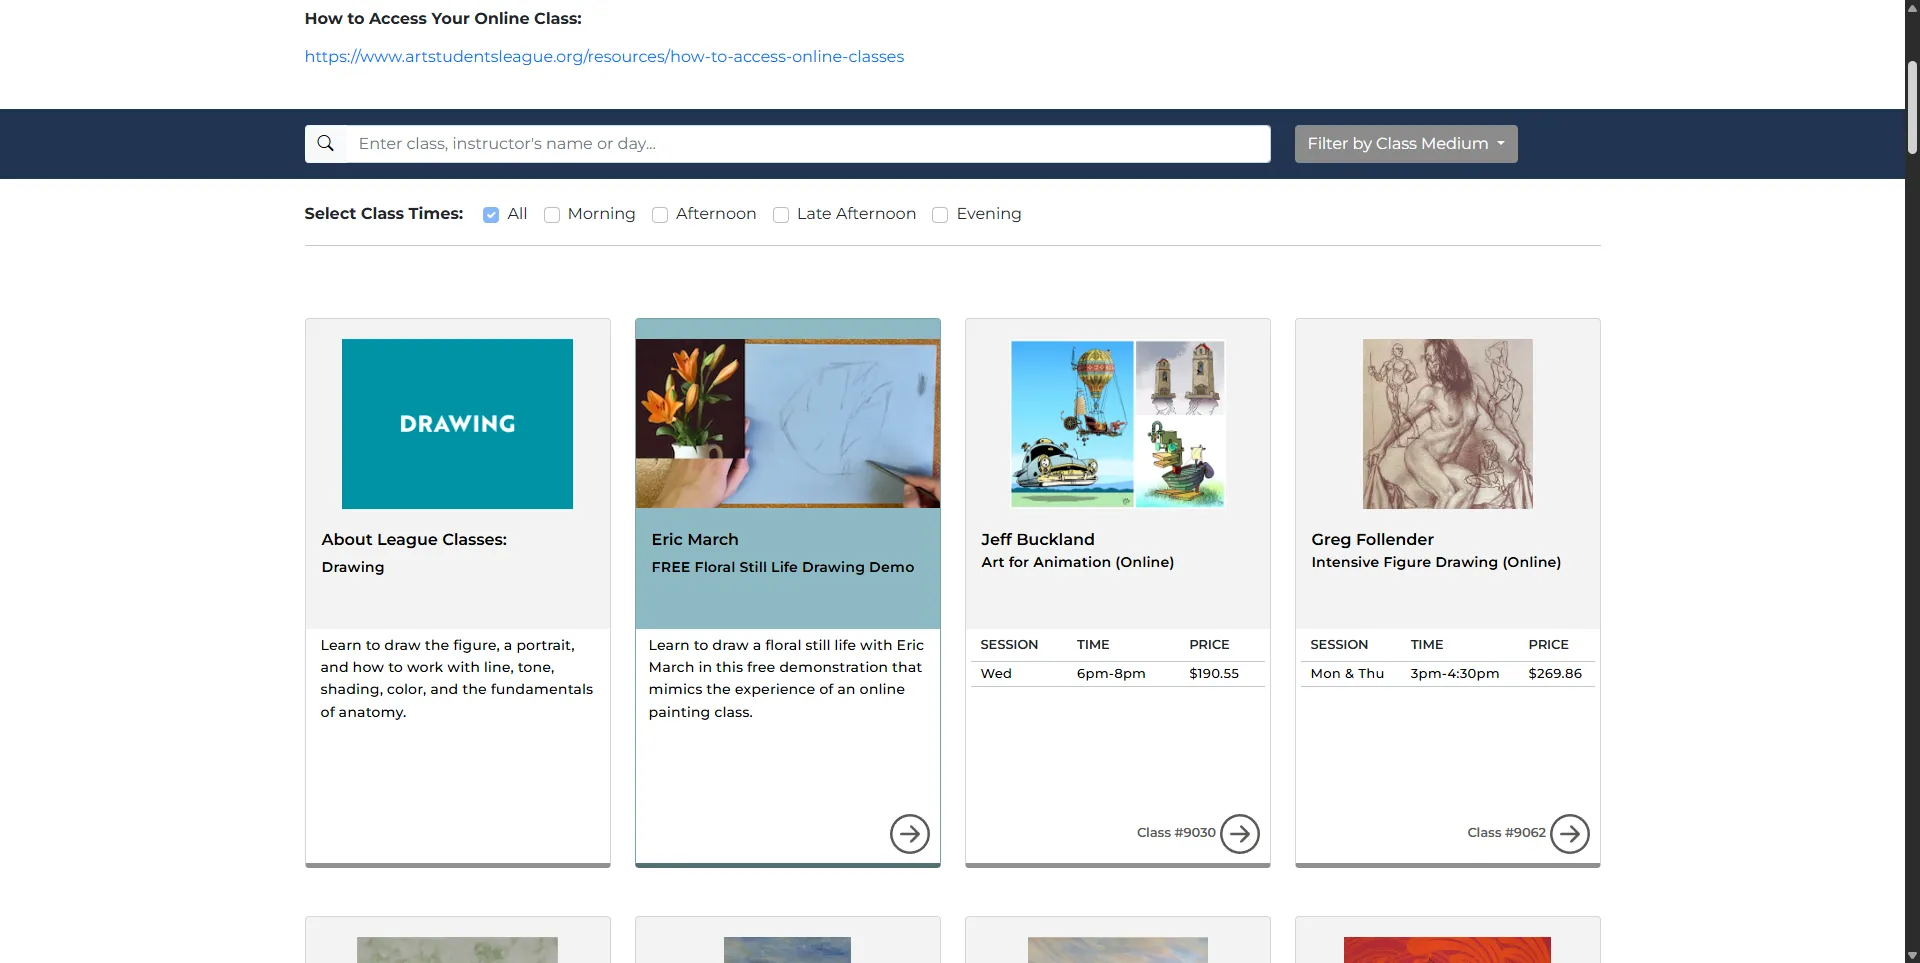
Task: Click the FREE Floral Still Life Drawing Demo title
Action: pyautogui.click(x=782, y=567)
